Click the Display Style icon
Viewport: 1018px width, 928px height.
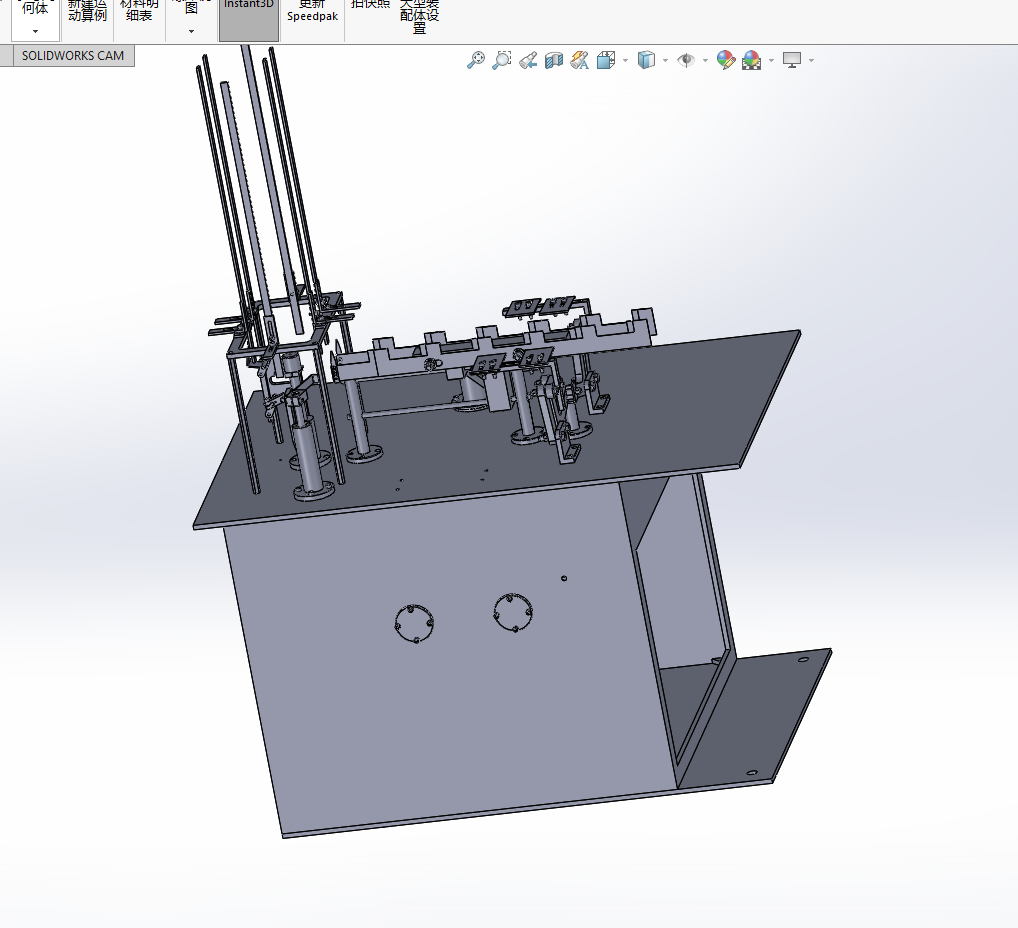pyautogui.click(x=646, y=60)
